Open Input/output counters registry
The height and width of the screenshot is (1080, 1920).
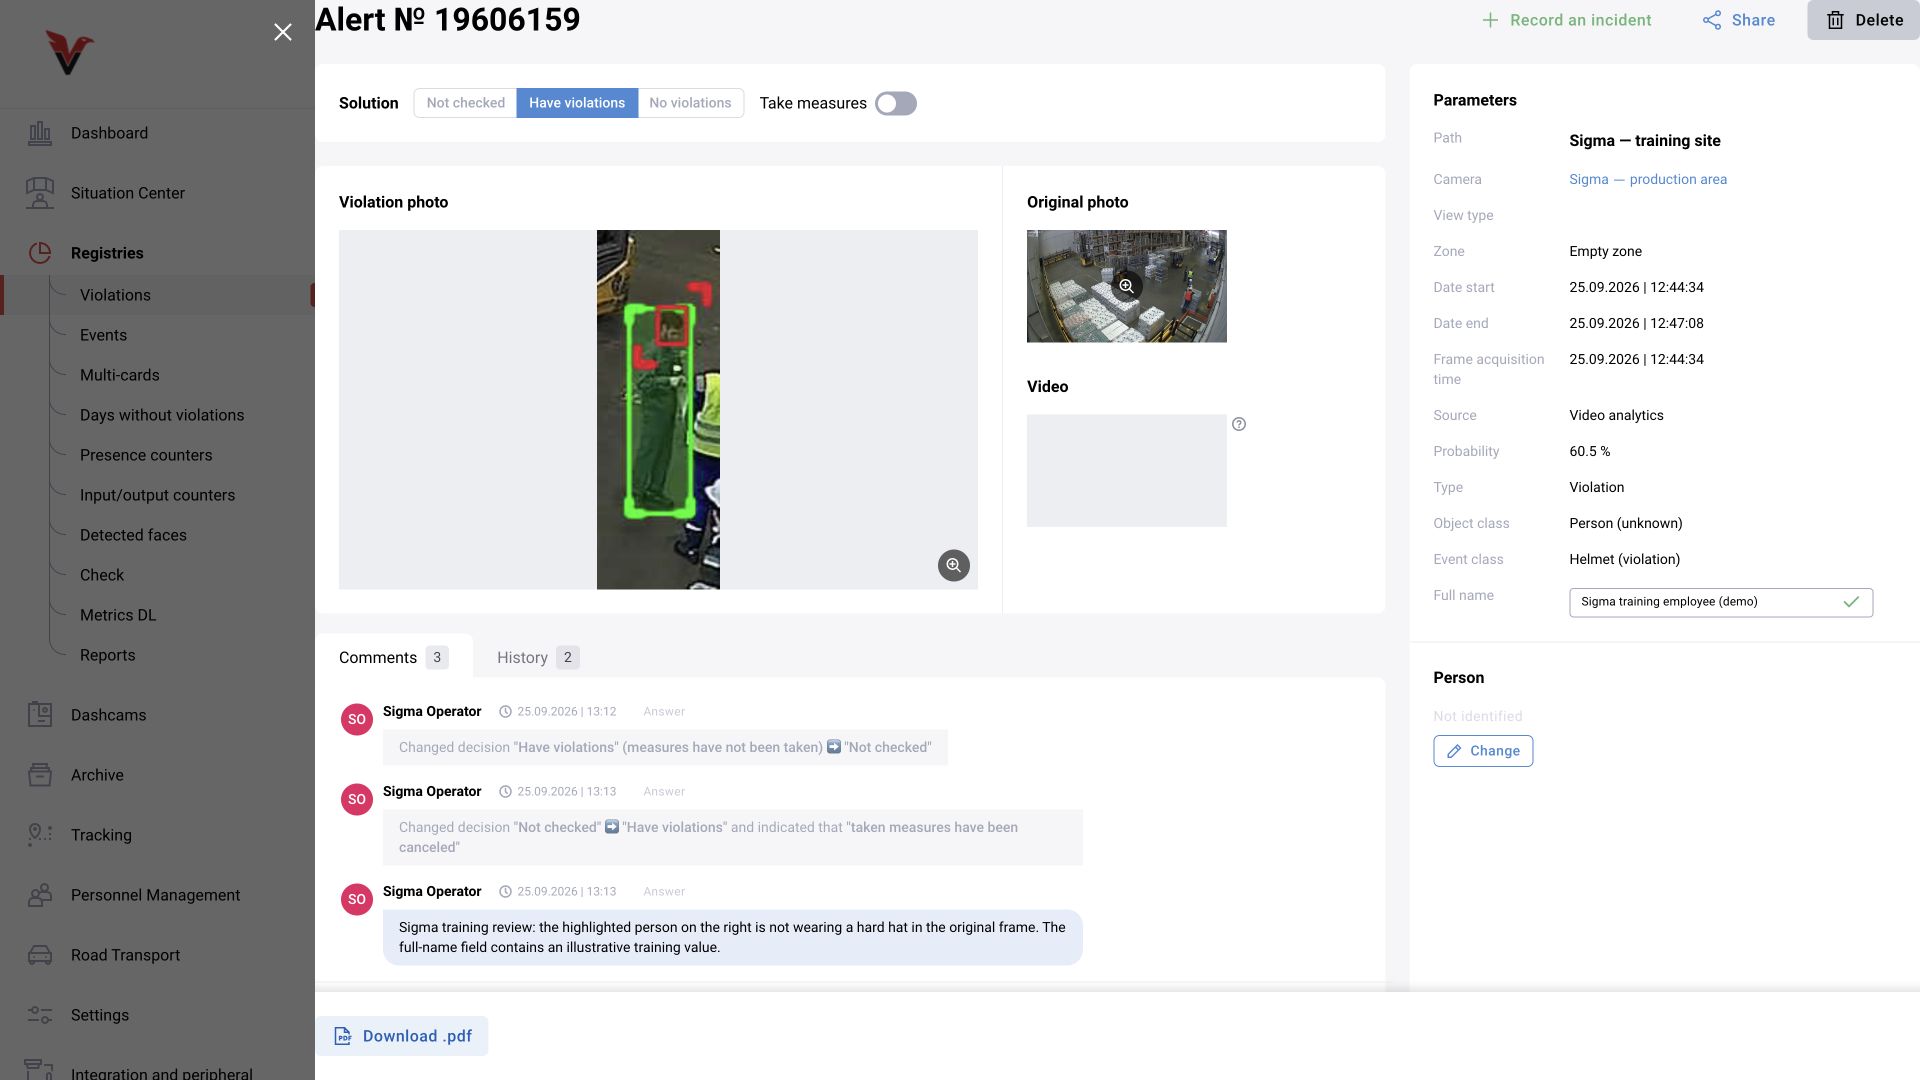pos(157,495)
